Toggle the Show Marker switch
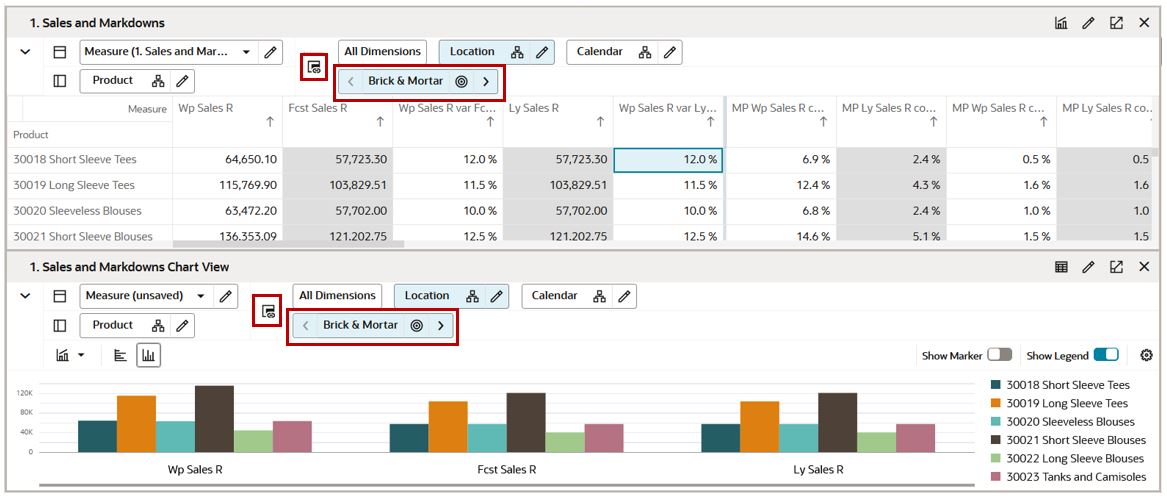 (1000, 355)
